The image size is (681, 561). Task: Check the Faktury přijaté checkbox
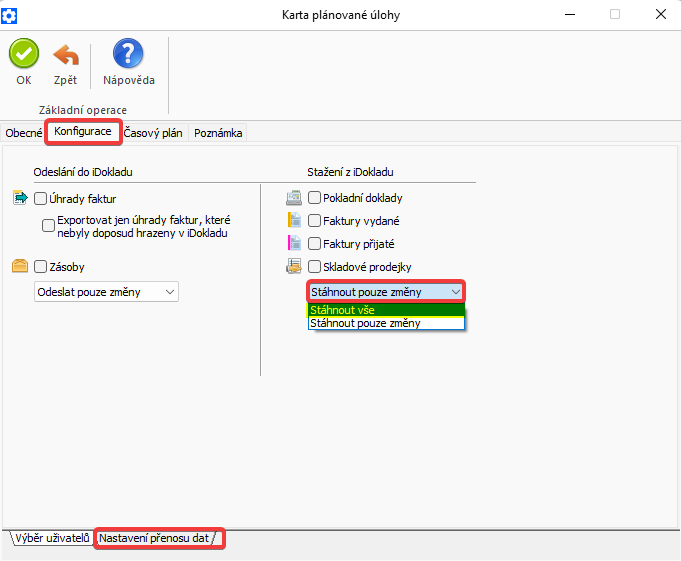[x=314, y=243]
